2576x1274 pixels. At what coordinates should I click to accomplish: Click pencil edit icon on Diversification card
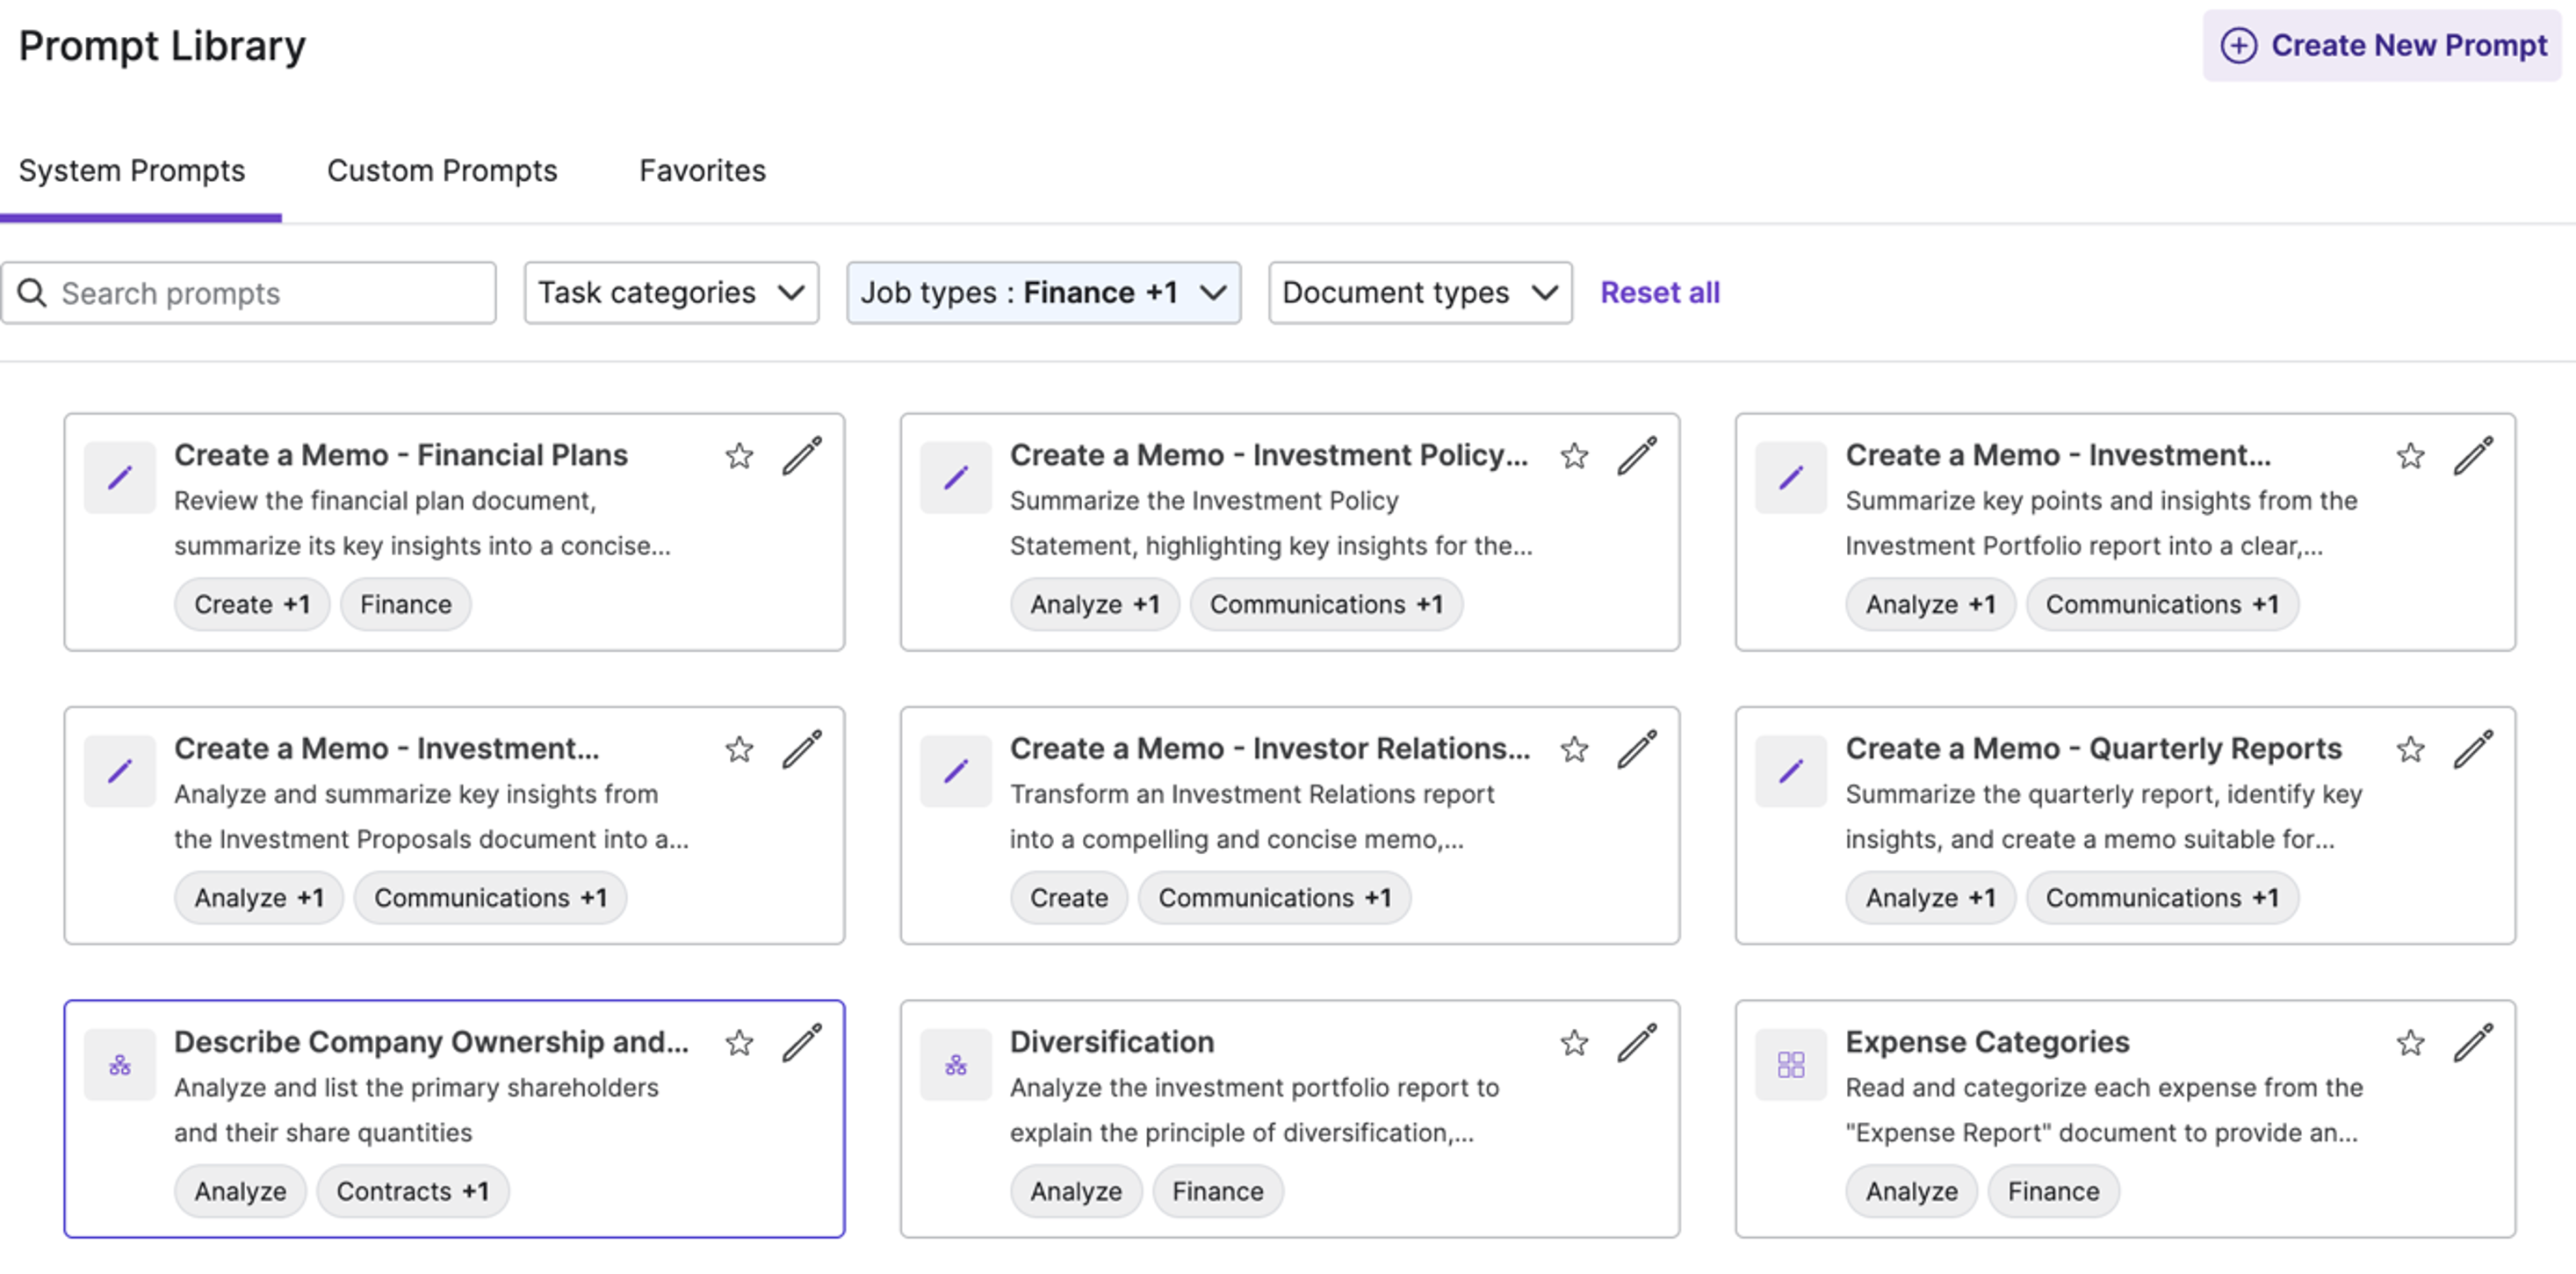[x=1637, y=1043]
